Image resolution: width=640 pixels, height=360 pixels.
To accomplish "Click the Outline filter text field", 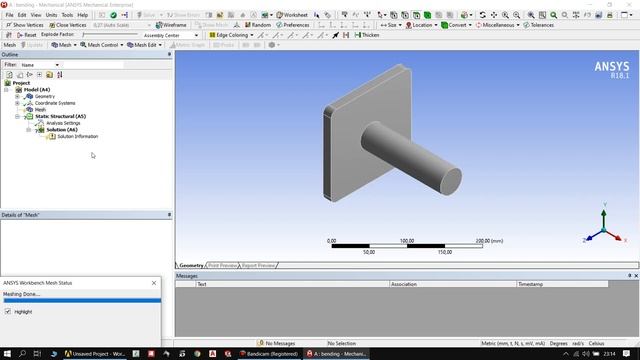I will pos(93,65).
